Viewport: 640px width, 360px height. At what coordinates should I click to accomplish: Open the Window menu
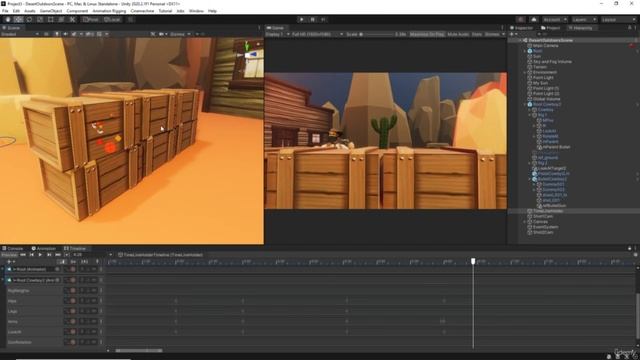tap(196, 11)
